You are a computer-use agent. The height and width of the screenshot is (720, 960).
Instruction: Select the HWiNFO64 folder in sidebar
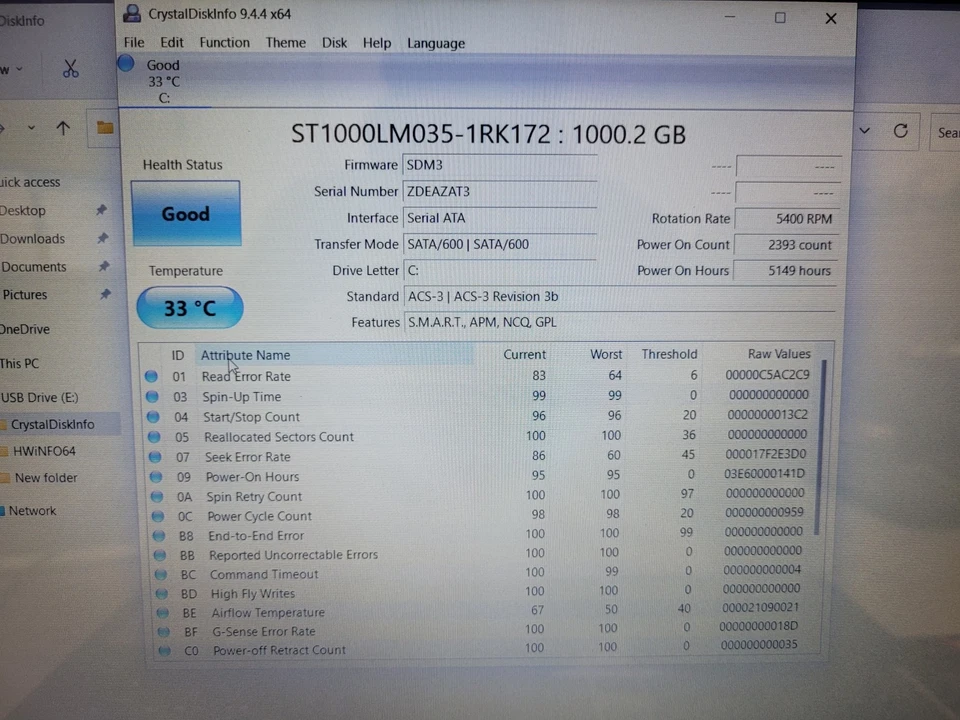44,451
